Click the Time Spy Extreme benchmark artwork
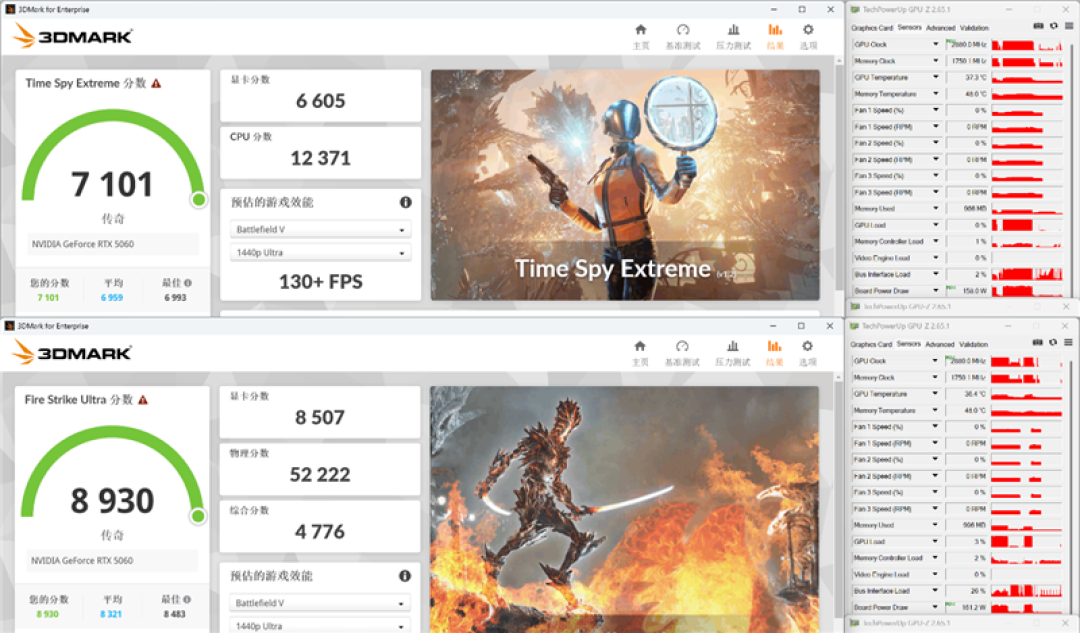This screenshot has width=1080, height=633. [x=625, y=185]
